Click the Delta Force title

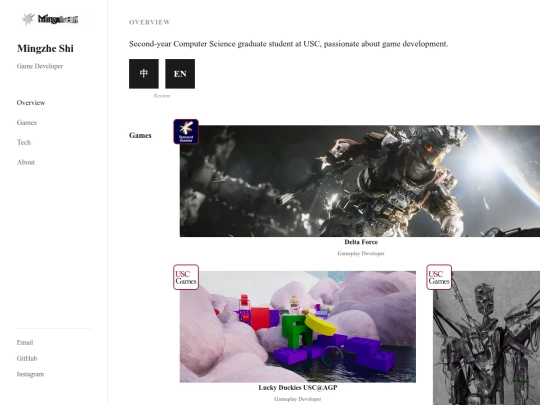tap(361, 242)
